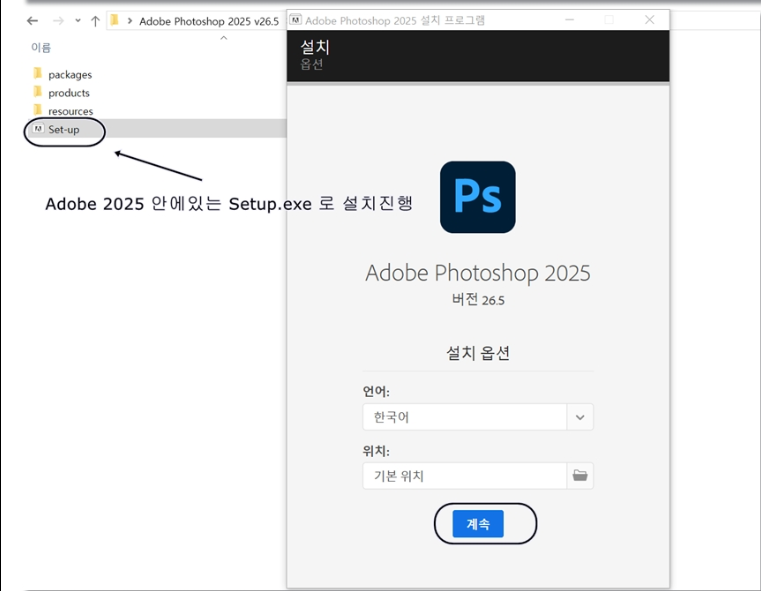761x591 pixels.
Task: Open the 언어 language dropdown showing 한국어
Action: [478, 417]
